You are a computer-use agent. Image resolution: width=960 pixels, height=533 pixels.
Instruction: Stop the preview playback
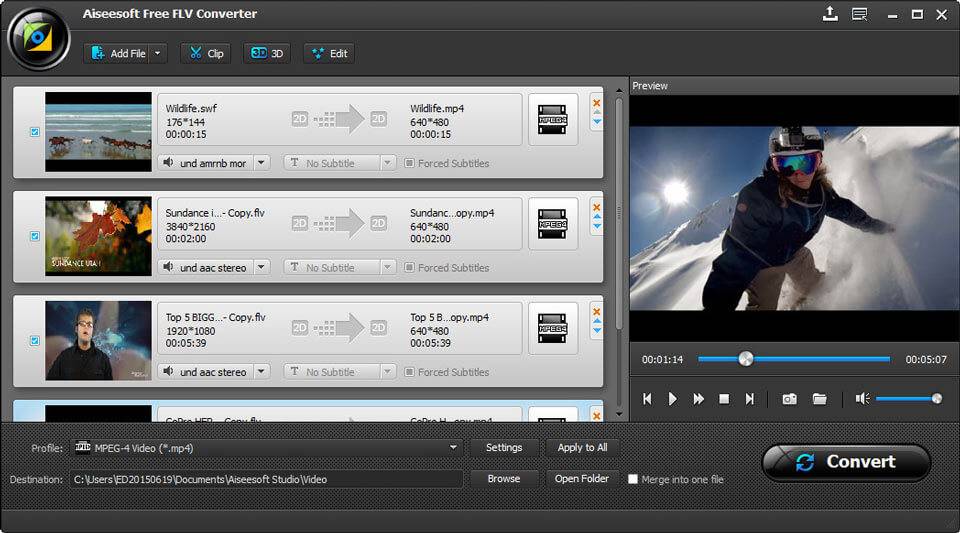tap(724, 399)
